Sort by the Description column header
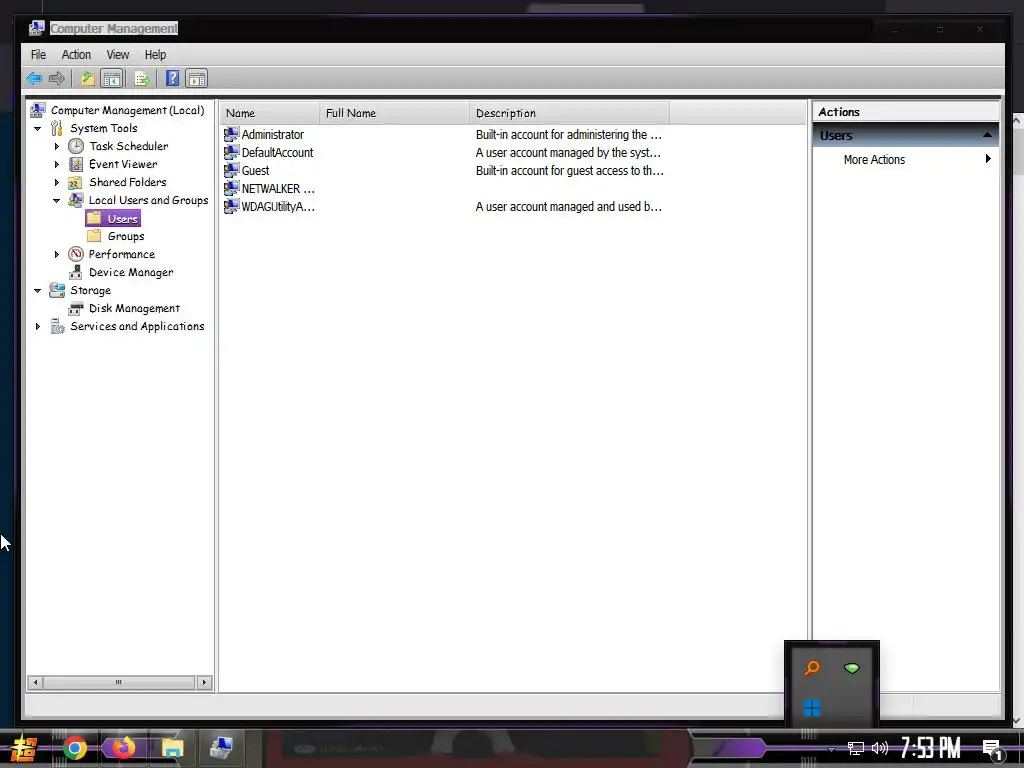This screenshot has width=1024, height=768. [x=569, y=113]
